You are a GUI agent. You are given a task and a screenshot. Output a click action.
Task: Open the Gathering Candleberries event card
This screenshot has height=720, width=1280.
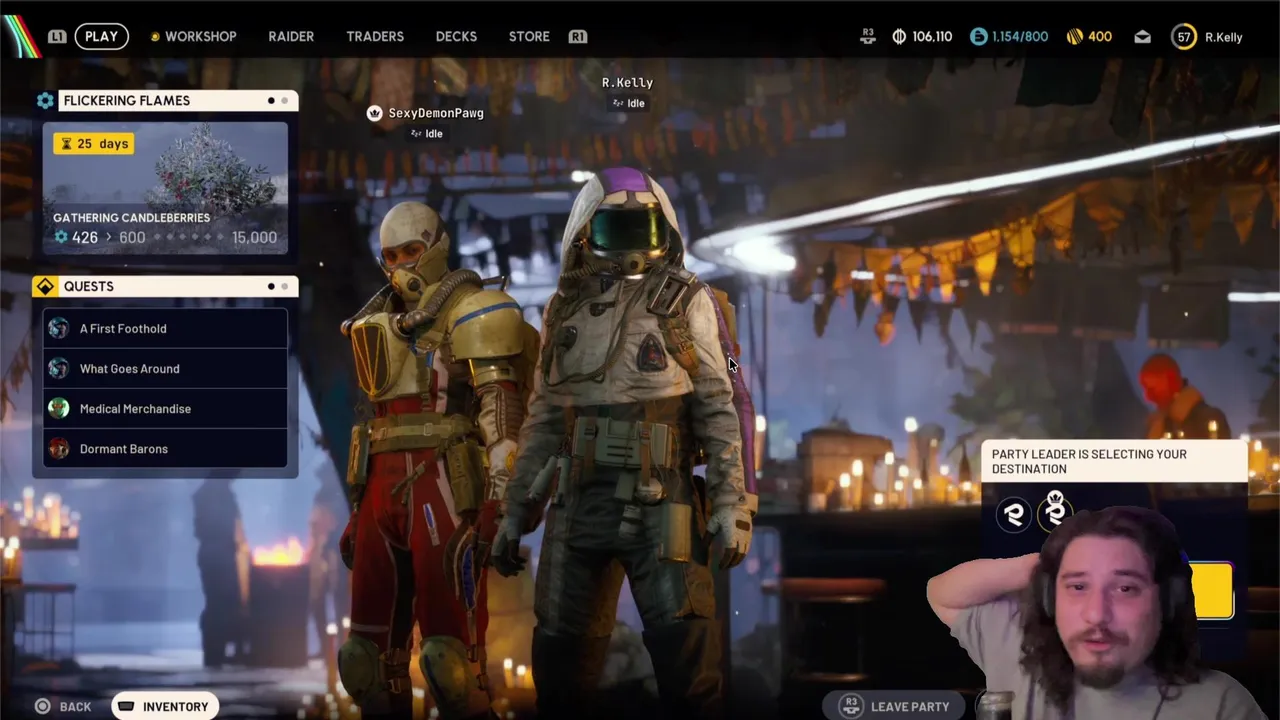(165, 186)
